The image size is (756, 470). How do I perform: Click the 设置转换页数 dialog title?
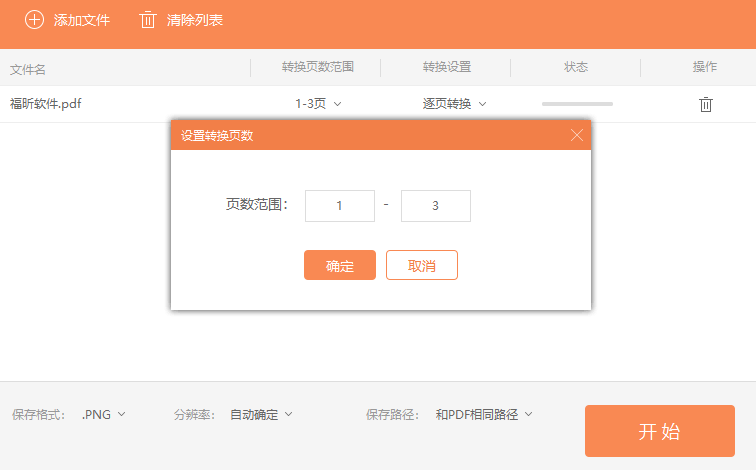(217, 135)
